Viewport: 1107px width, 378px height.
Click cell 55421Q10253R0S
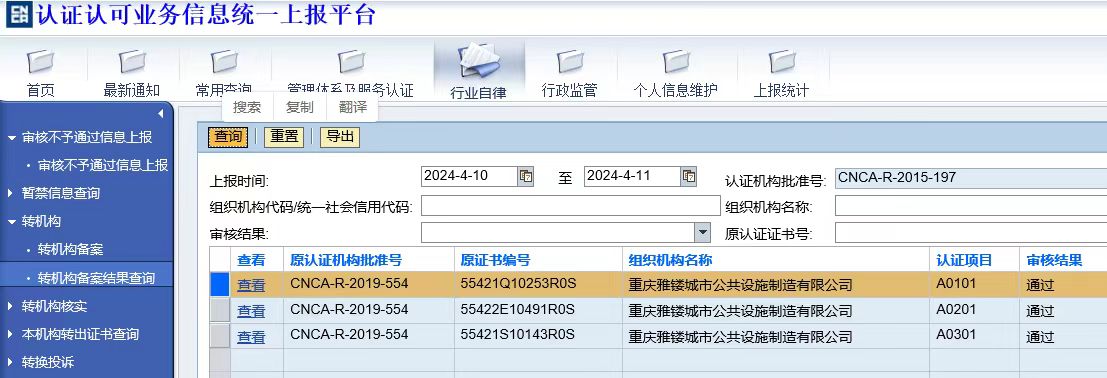pyautogui.click(x=518, y=285)
